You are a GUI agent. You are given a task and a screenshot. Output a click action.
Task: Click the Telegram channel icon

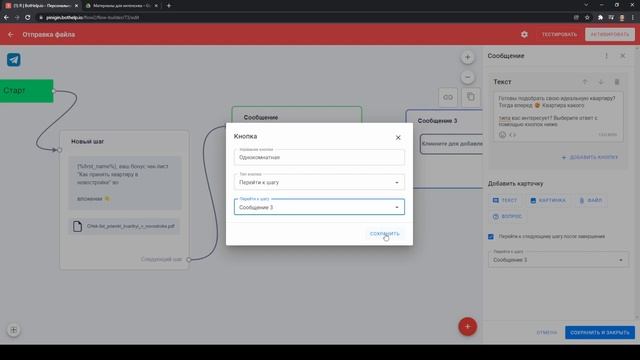[x=14, y=60]
